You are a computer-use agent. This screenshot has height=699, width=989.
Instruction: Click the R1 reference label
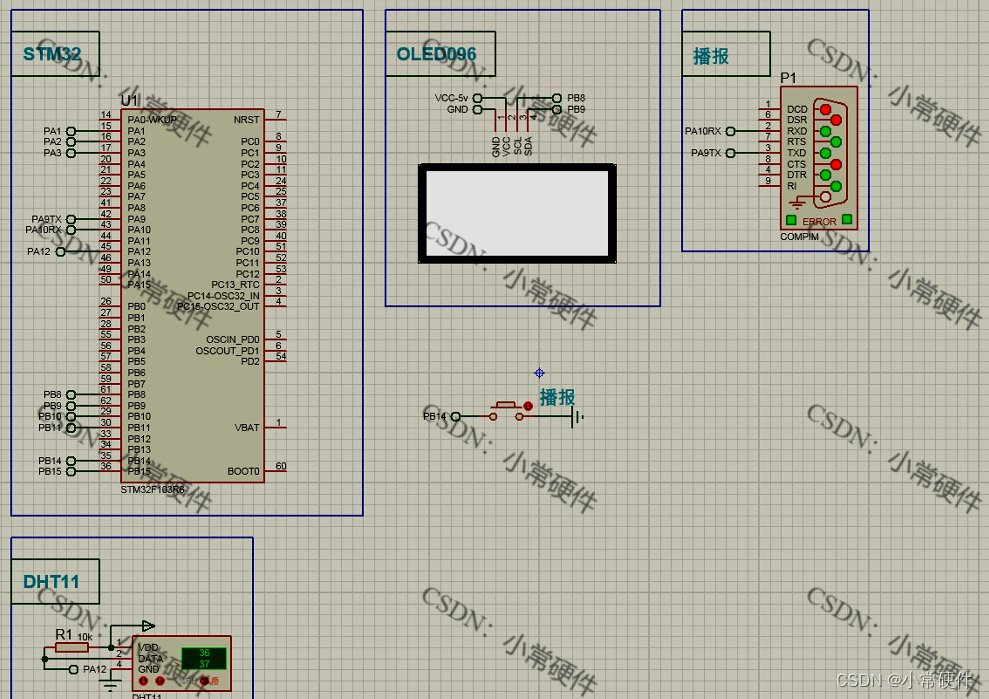[64, 634]
